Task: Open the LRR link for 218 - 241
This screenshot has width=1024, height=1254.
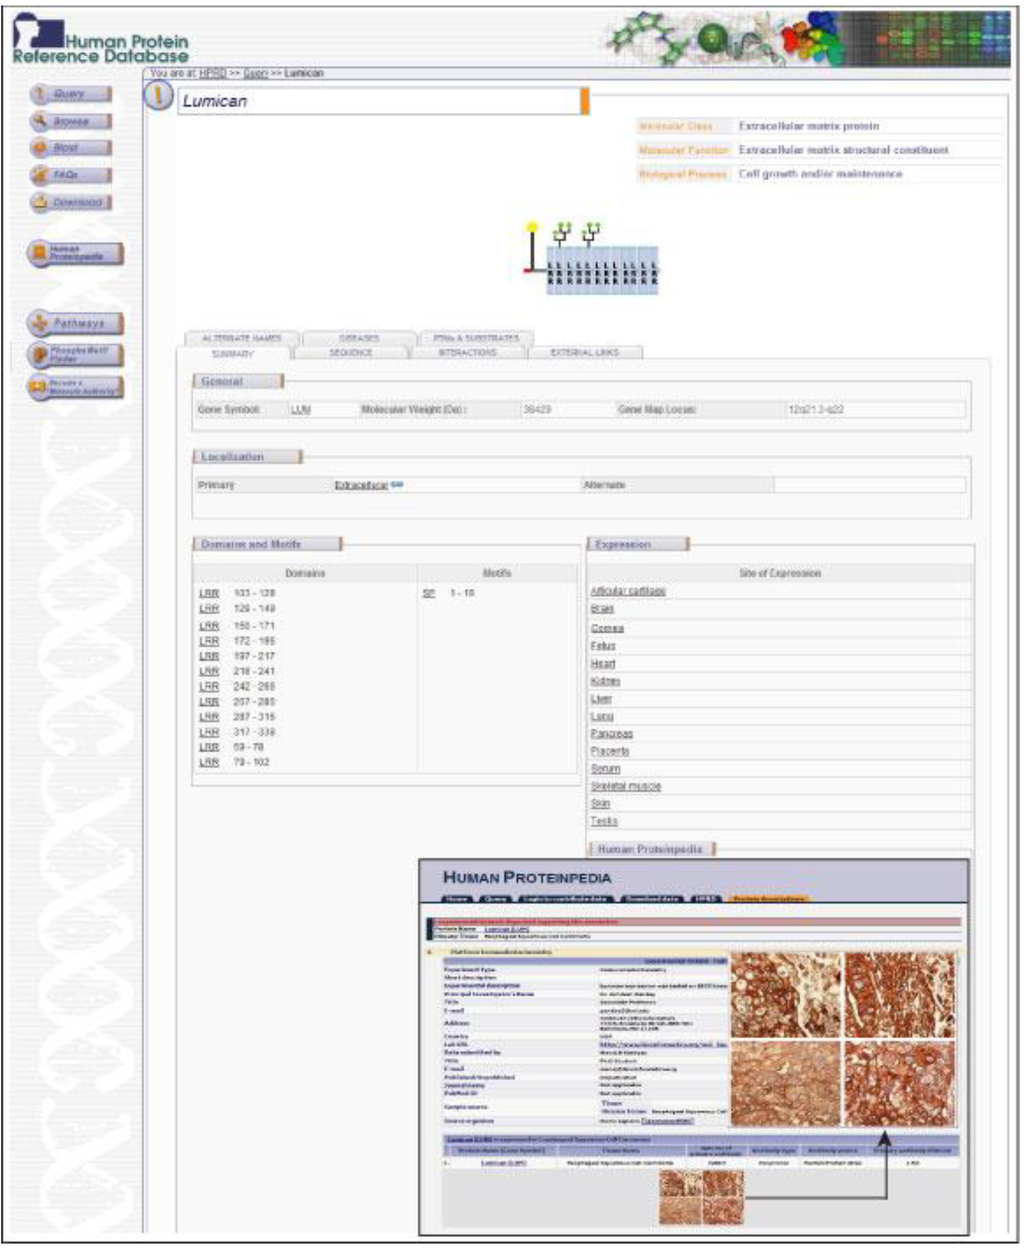Action: (208, 672)
